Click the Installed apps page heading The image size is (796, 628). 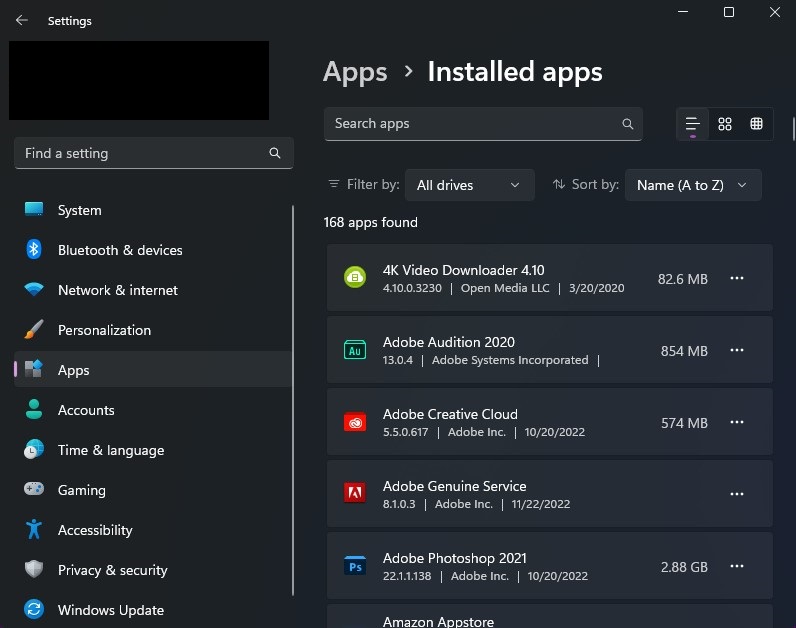515,72
